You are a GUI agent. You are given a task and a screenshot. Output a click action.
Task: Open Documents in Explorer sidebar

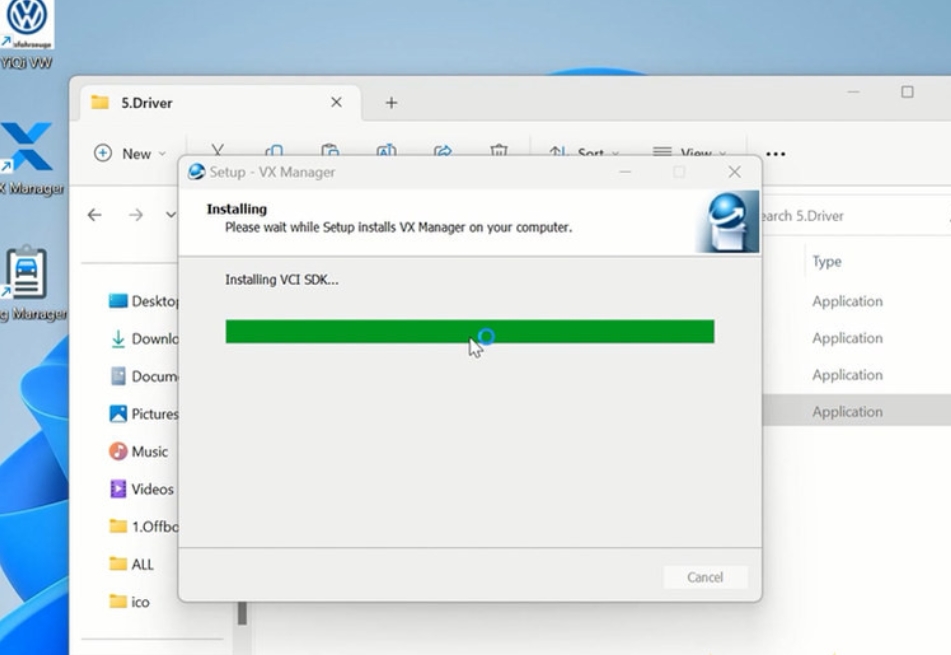(x=143, y=376)
